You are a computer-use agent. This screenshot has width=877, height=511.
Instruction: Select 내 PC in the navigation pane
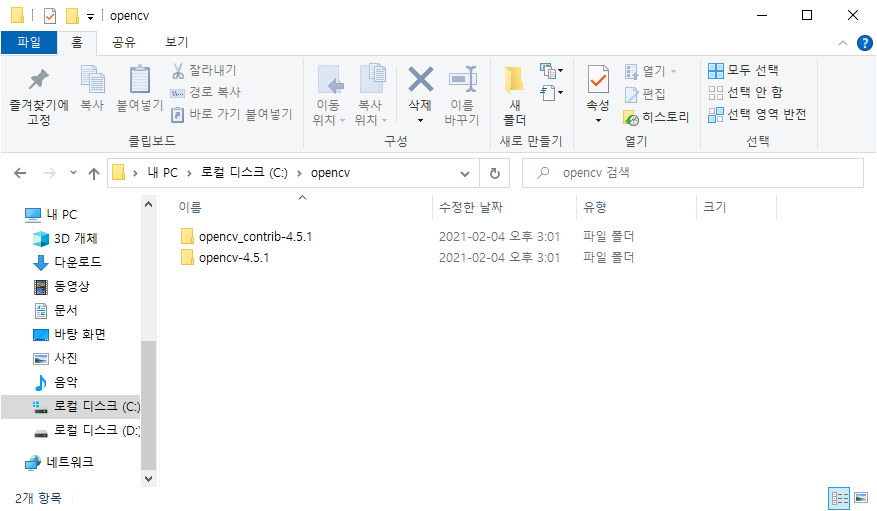tap(51, 215)
